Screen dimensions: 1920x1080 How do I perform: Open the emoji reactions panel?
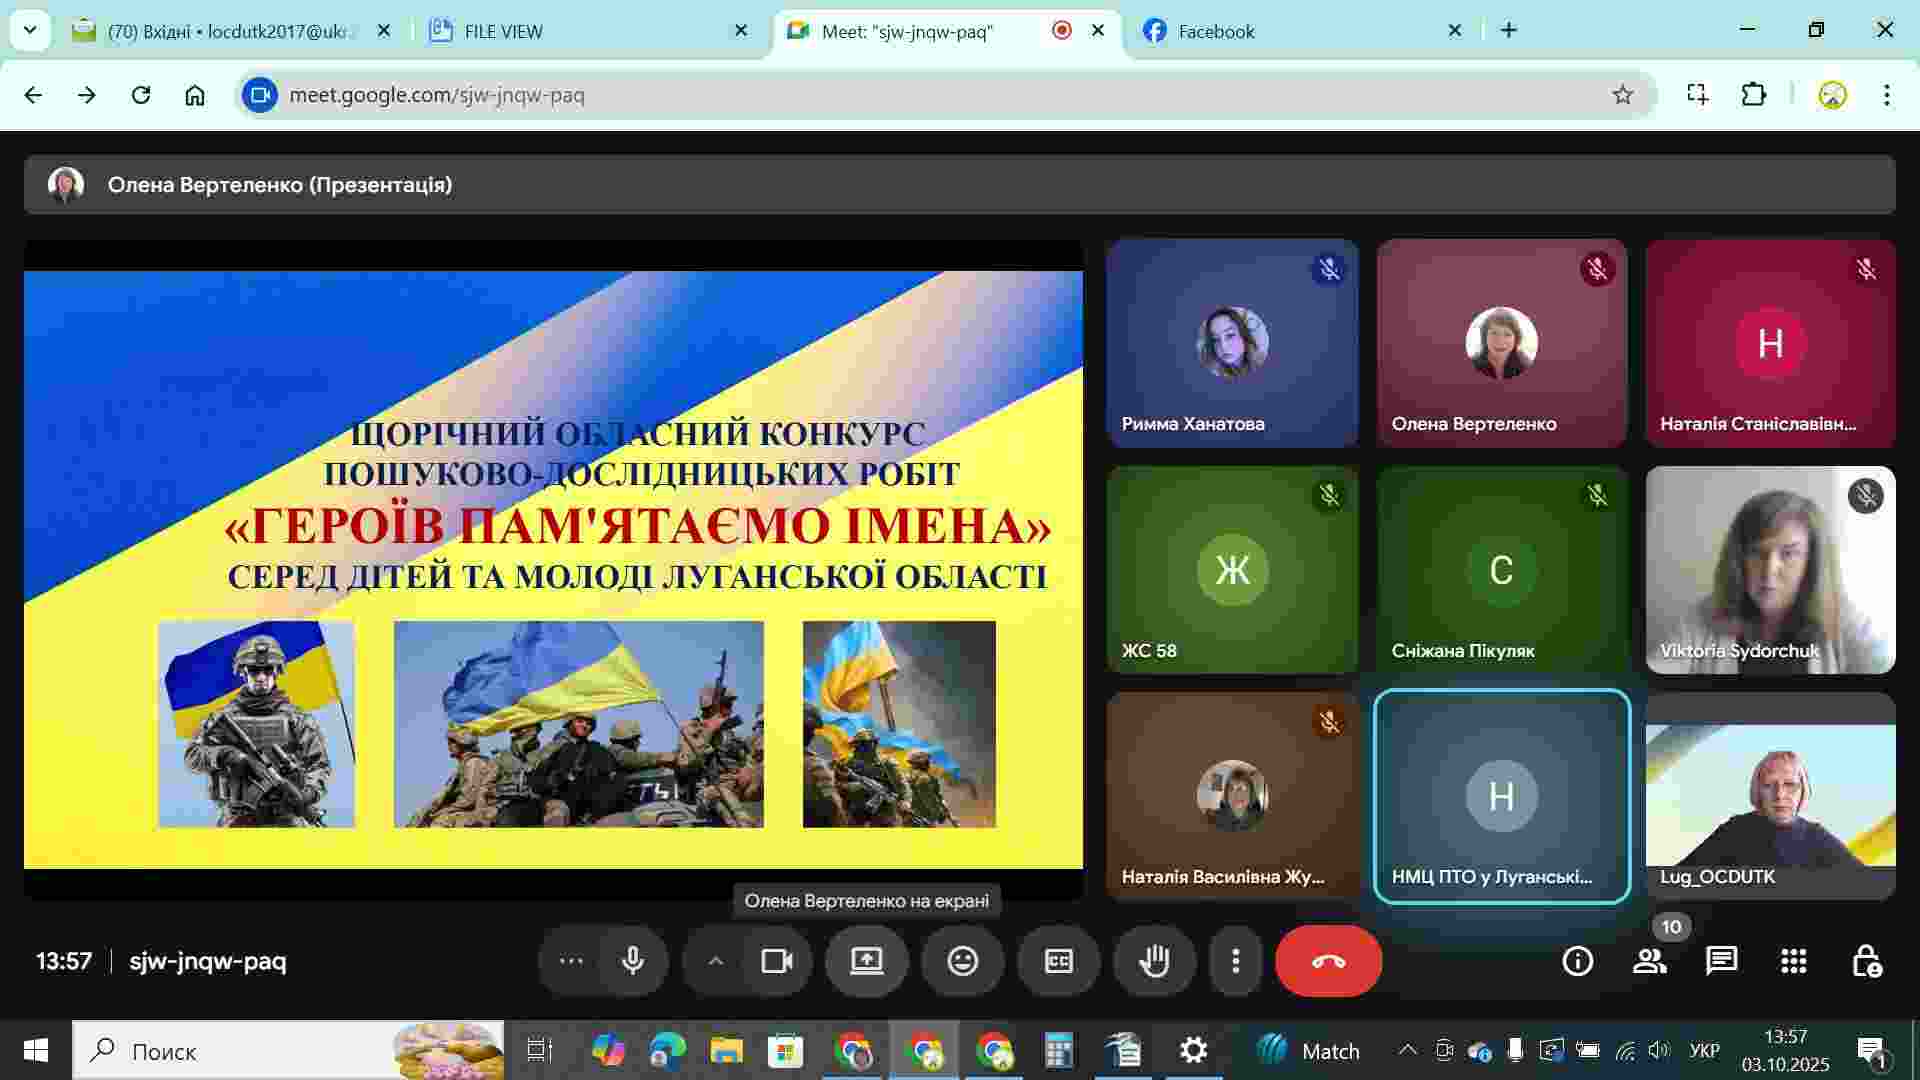coord(962,961)
